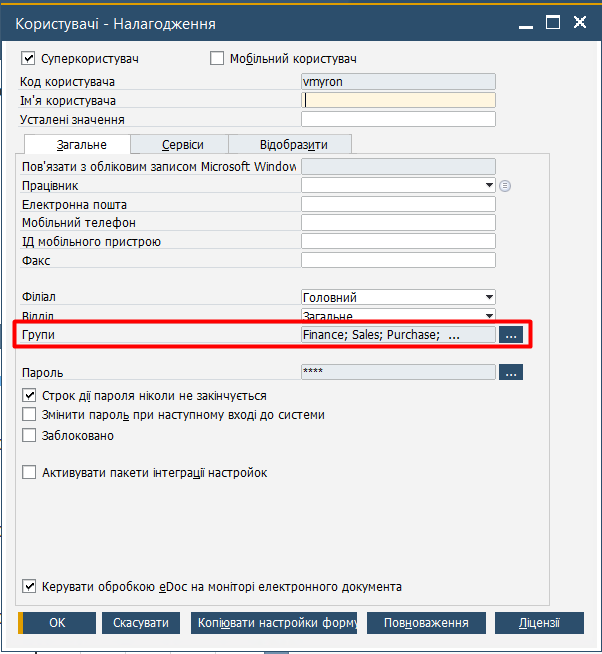Enable the Мобільний користувач checkbox

tap(217, 58)
